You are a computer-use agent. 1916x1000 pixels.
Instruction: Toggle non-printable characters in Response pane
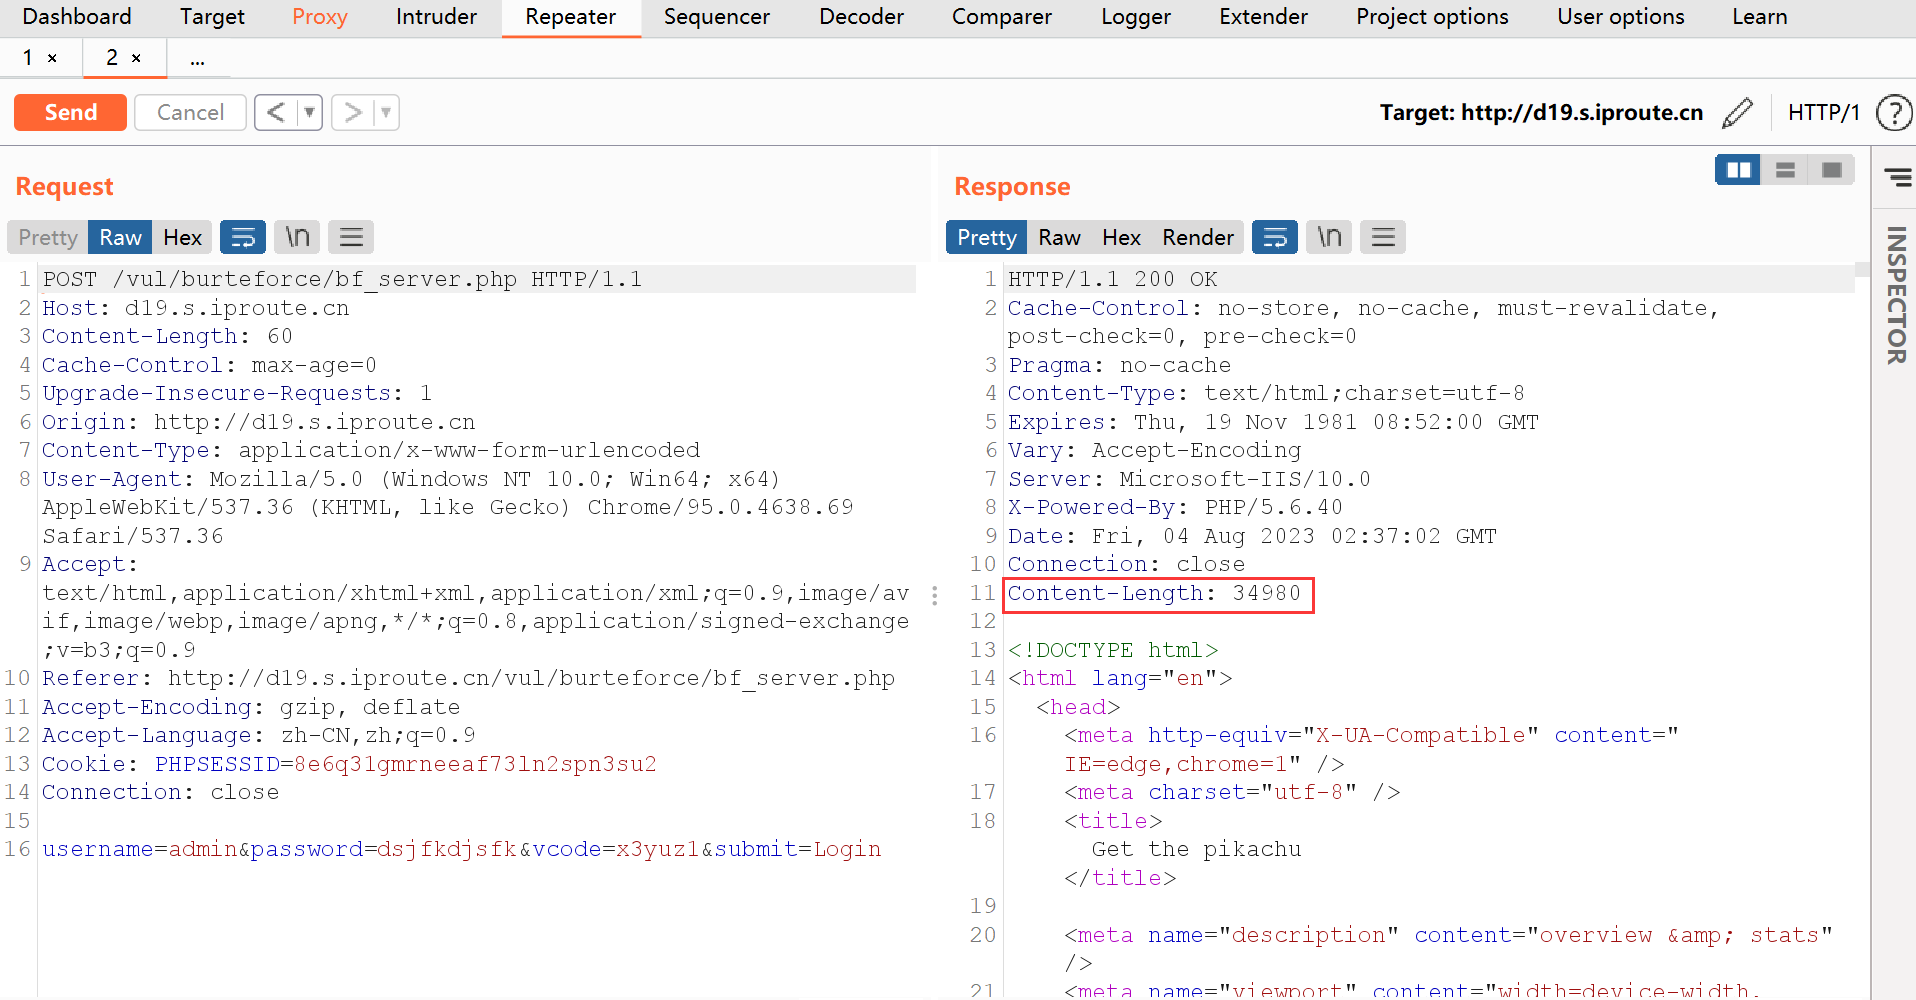(x=1329, y=237)
